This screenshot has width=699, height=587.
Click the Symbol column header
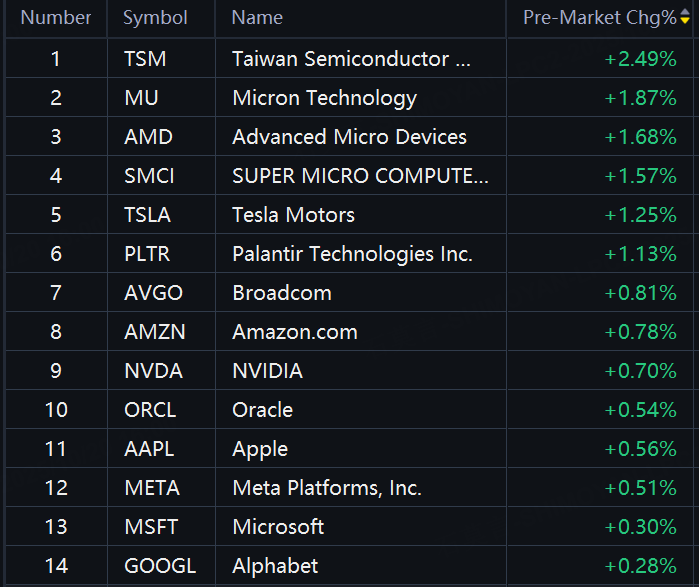pyautogui.click(x=155, y=18)
